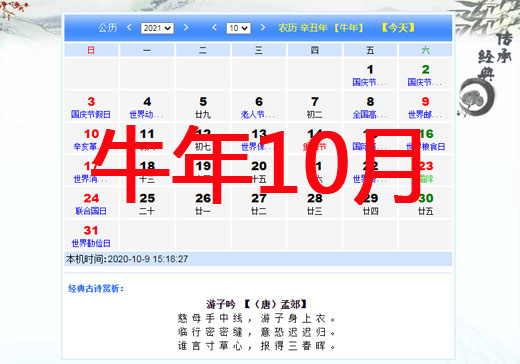The image size is (520, 364).
Task: Select the date 11 cell
Action: [x=147, y=138]
